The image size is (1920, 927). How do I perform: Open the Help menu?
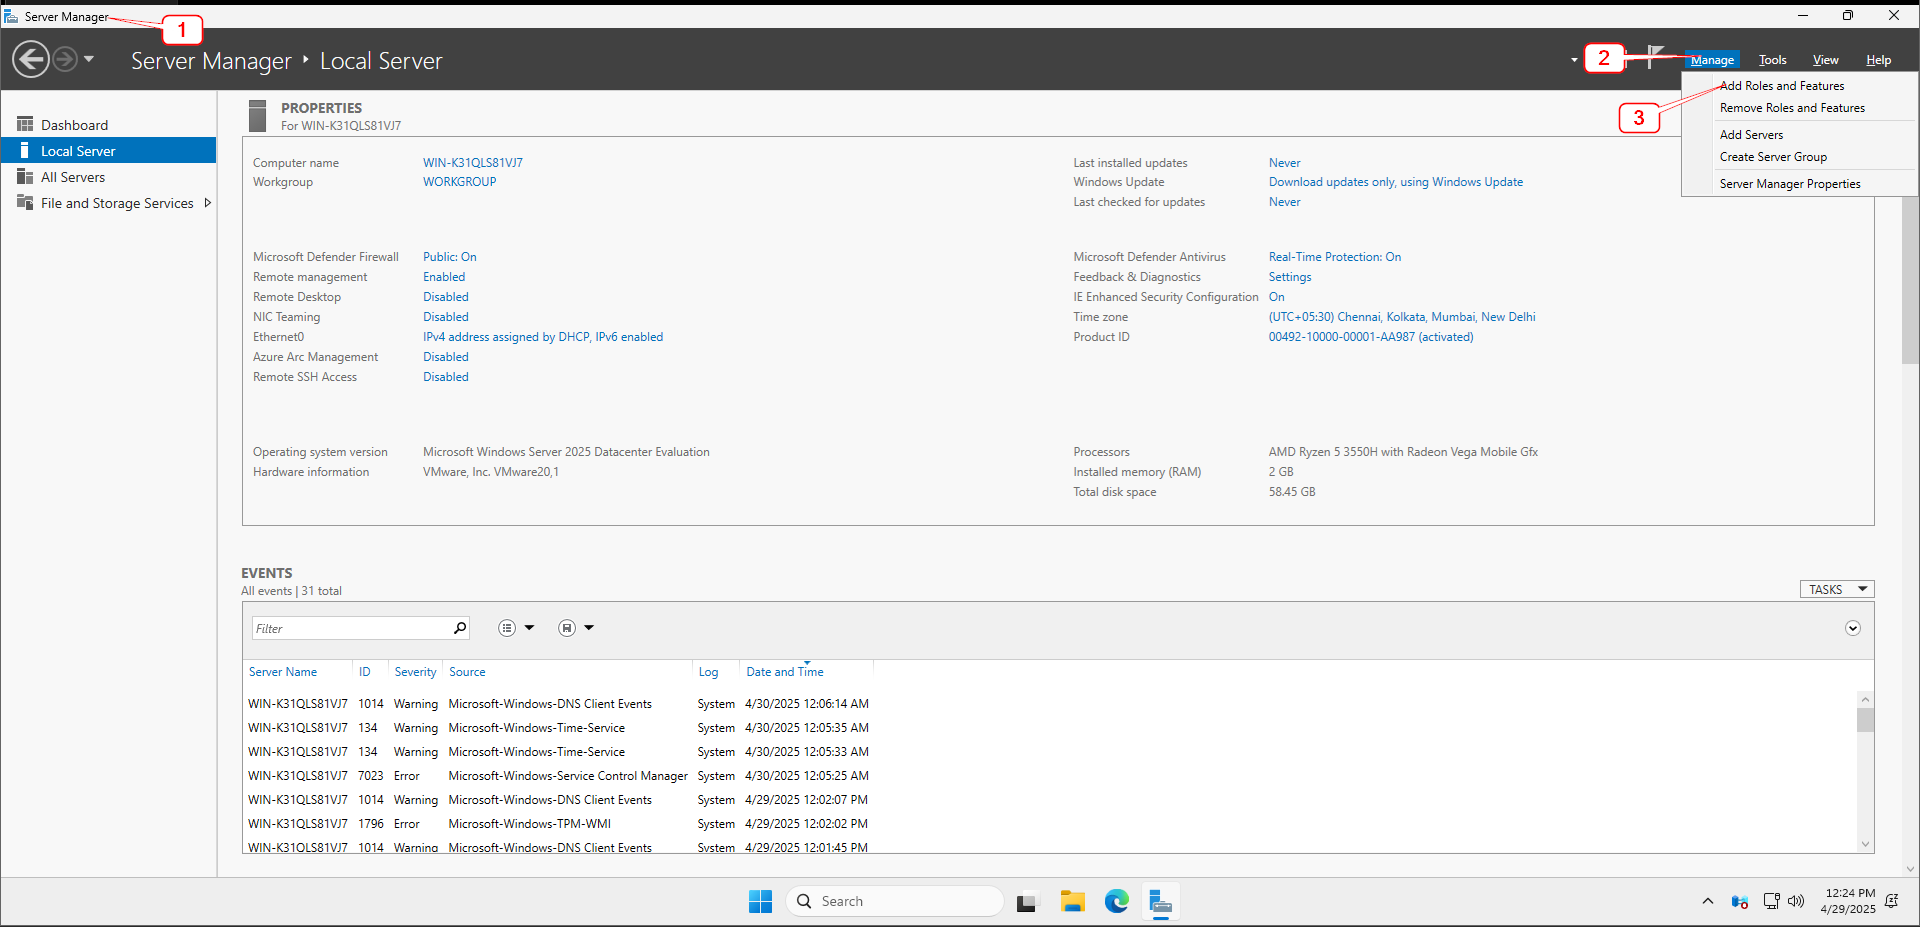click(1878, 60)
